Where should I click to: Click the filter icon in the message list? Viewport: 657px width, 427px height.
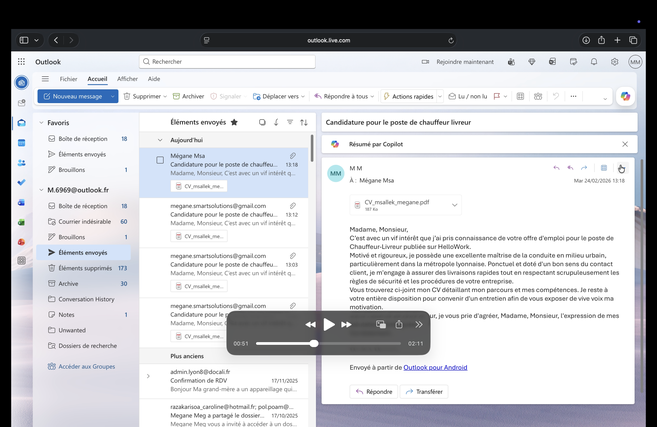[x=290, y=122]
